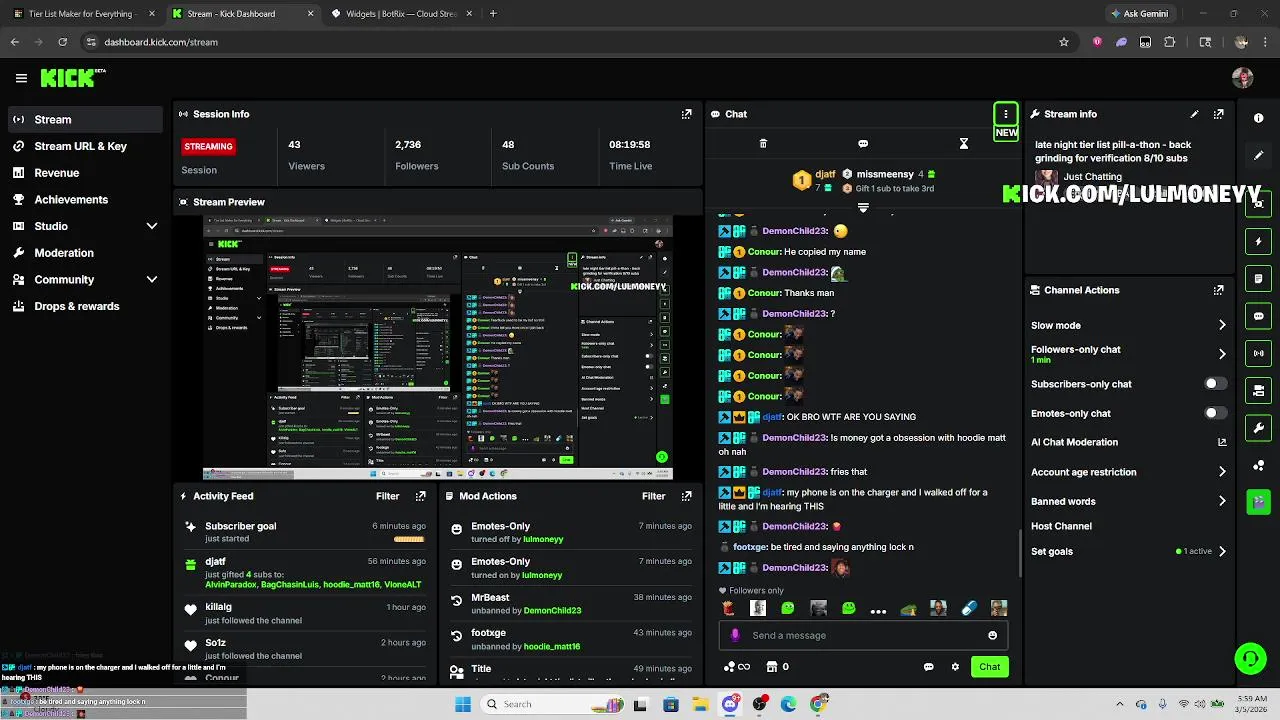Viewport: 1280px width, 720px height.
Task: Click the chat bubble icon in right sidebar
Action: [1258, 316]
